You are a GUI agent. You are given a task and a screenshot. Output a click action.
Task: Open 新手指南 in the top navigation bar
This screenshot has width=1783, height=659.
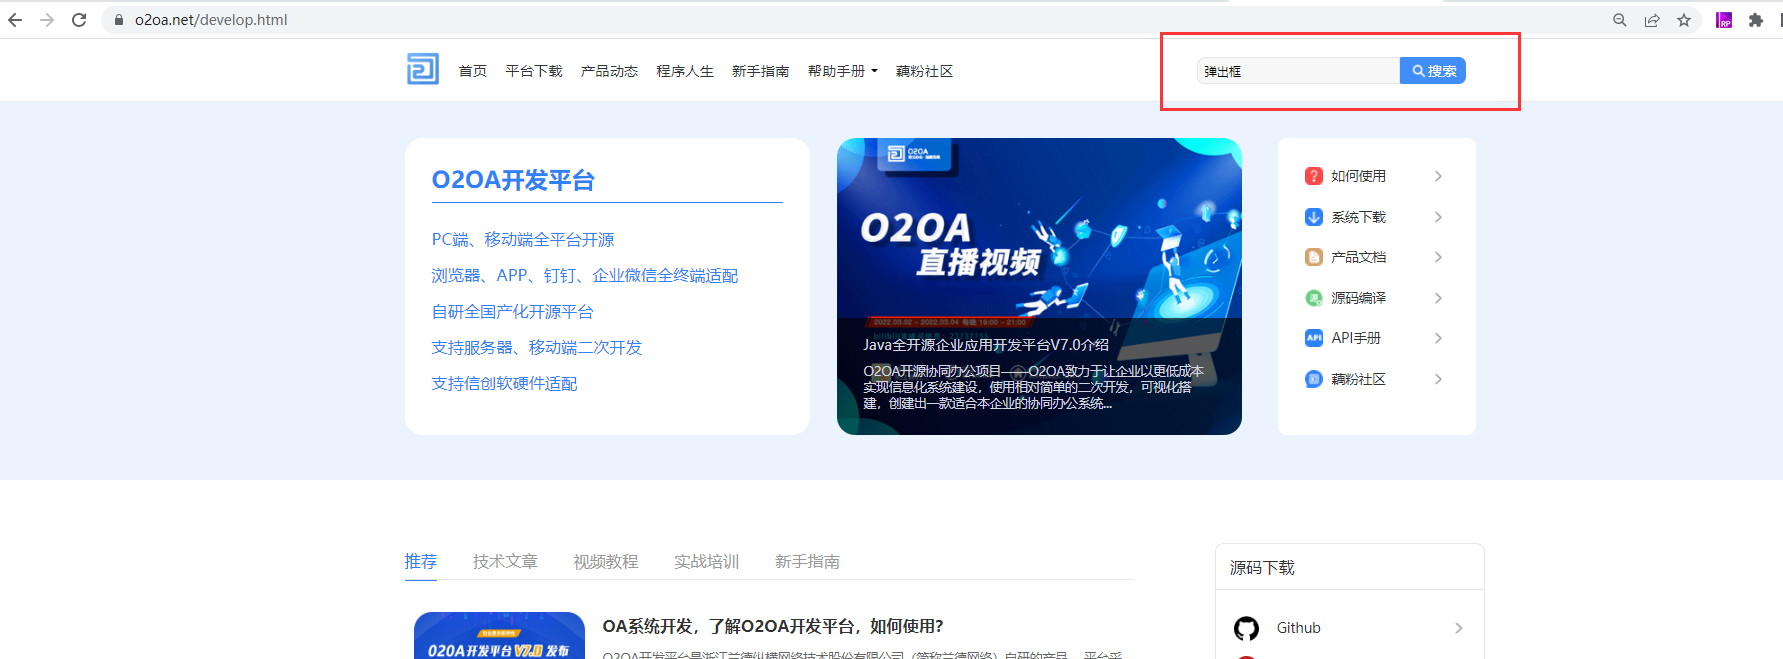(760, 71)
